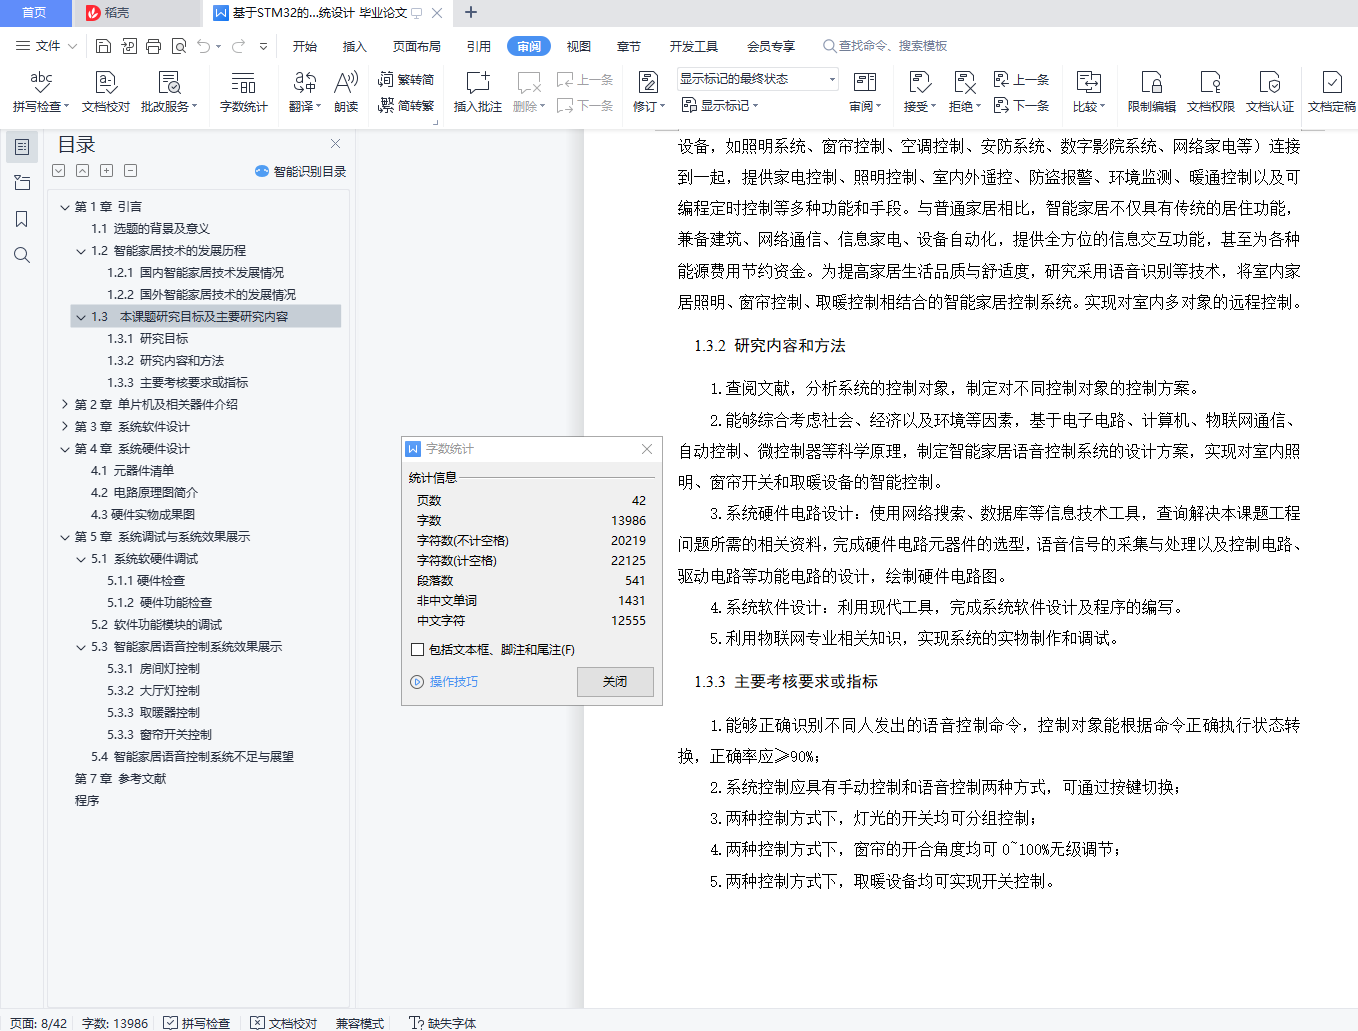Click the print icon in quick access toolbar
The width and height of the screenshot is (1358, 1031).
[x=153, y=46]
